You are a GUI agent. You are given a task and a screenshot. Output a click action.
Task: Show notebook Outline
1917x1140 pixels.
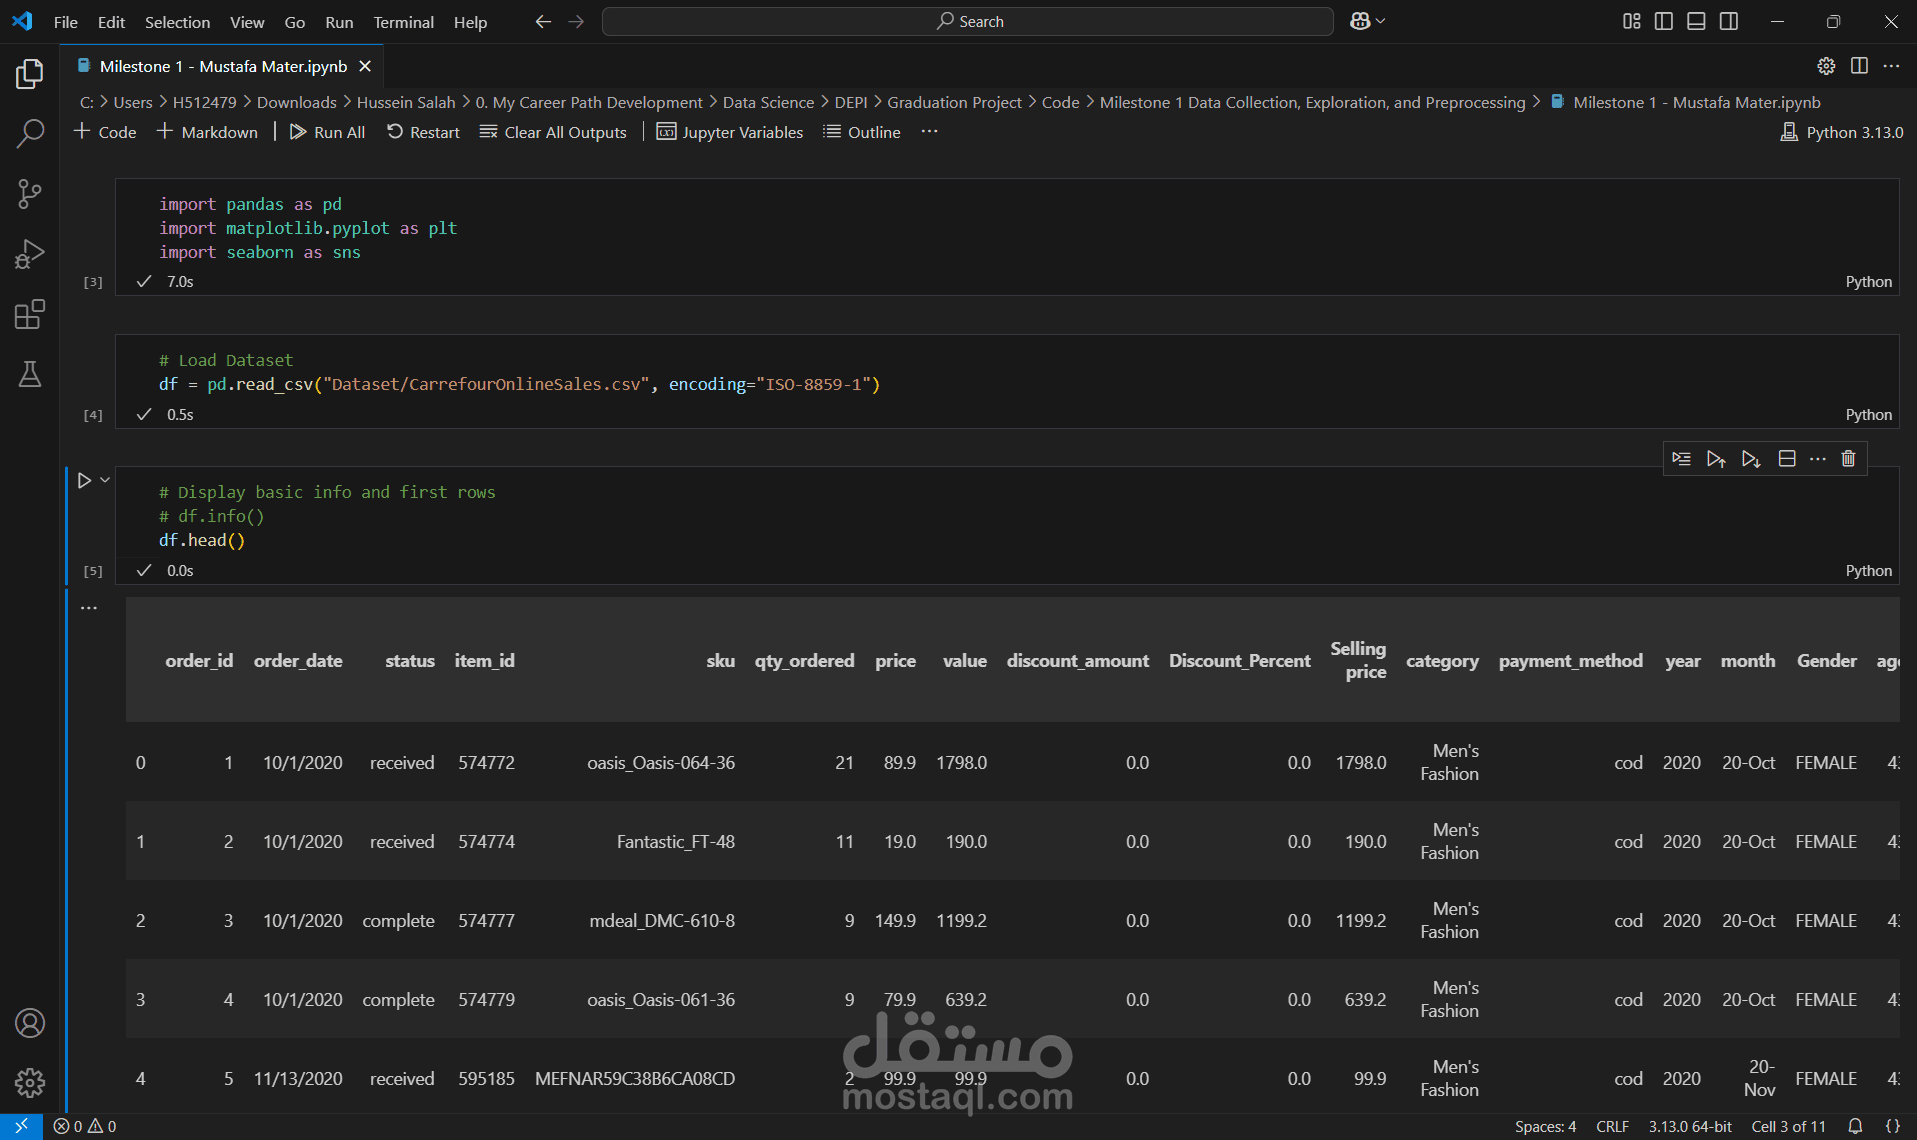tap(861, 132)
